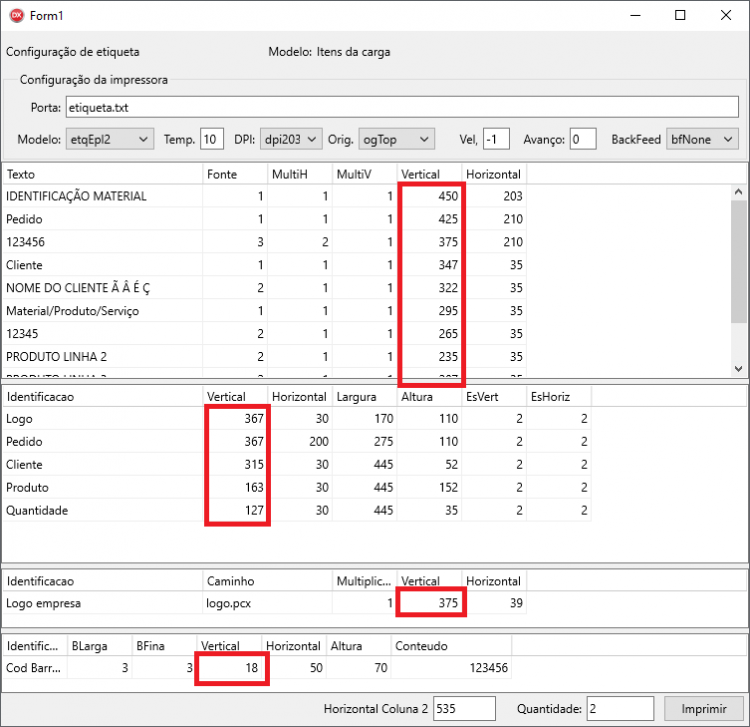Viewport: 750px width, 727px height.
Task: Open the Modelo dropdown showing etqEpl2
Action: (110, 139)
